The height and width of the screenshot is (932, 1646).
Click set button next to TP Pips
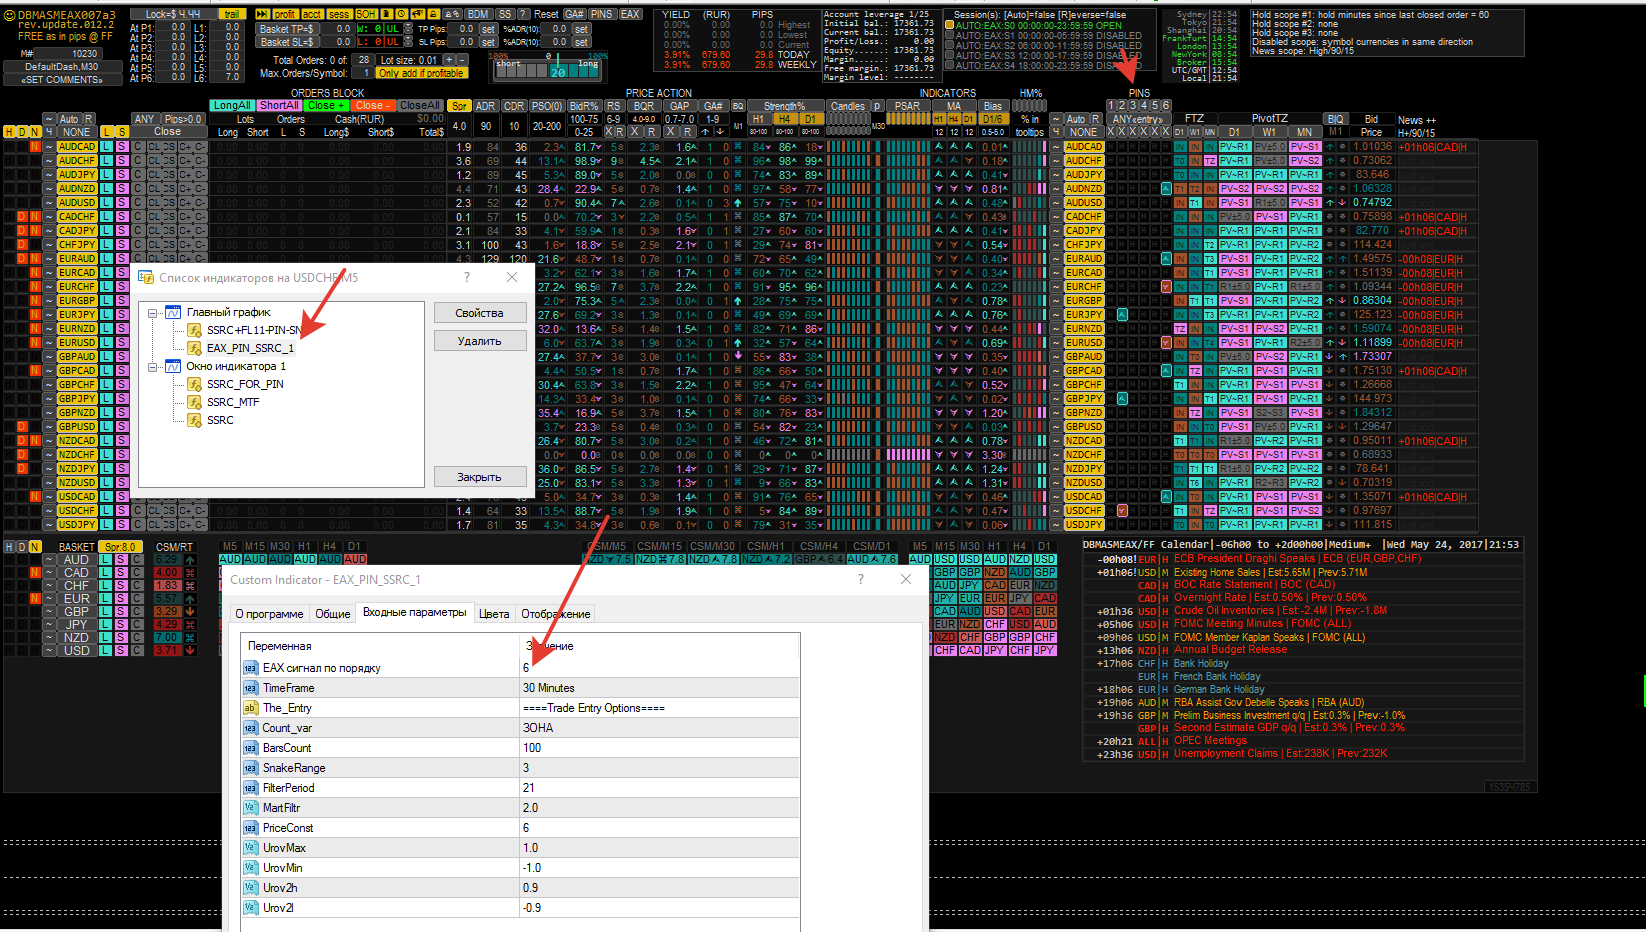pos(487,29)
